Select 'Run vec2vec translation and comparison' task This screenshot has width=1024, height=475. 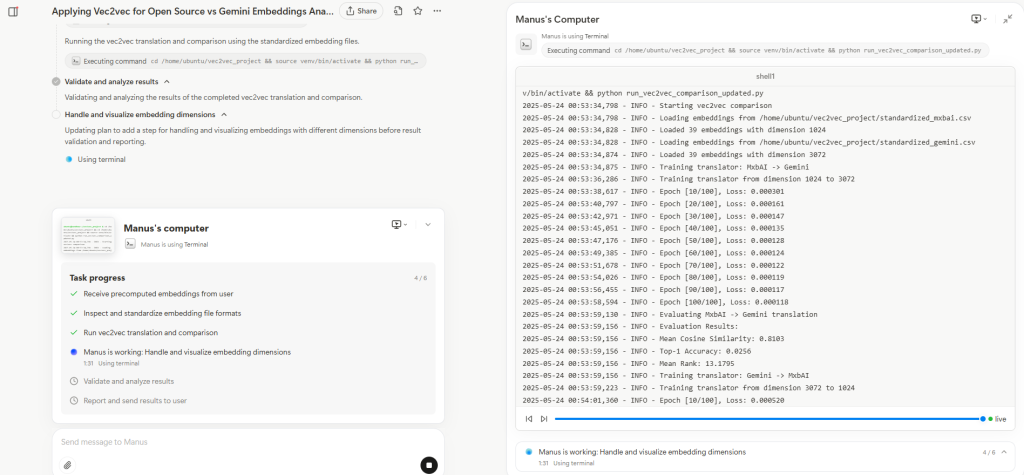[150, 333]
